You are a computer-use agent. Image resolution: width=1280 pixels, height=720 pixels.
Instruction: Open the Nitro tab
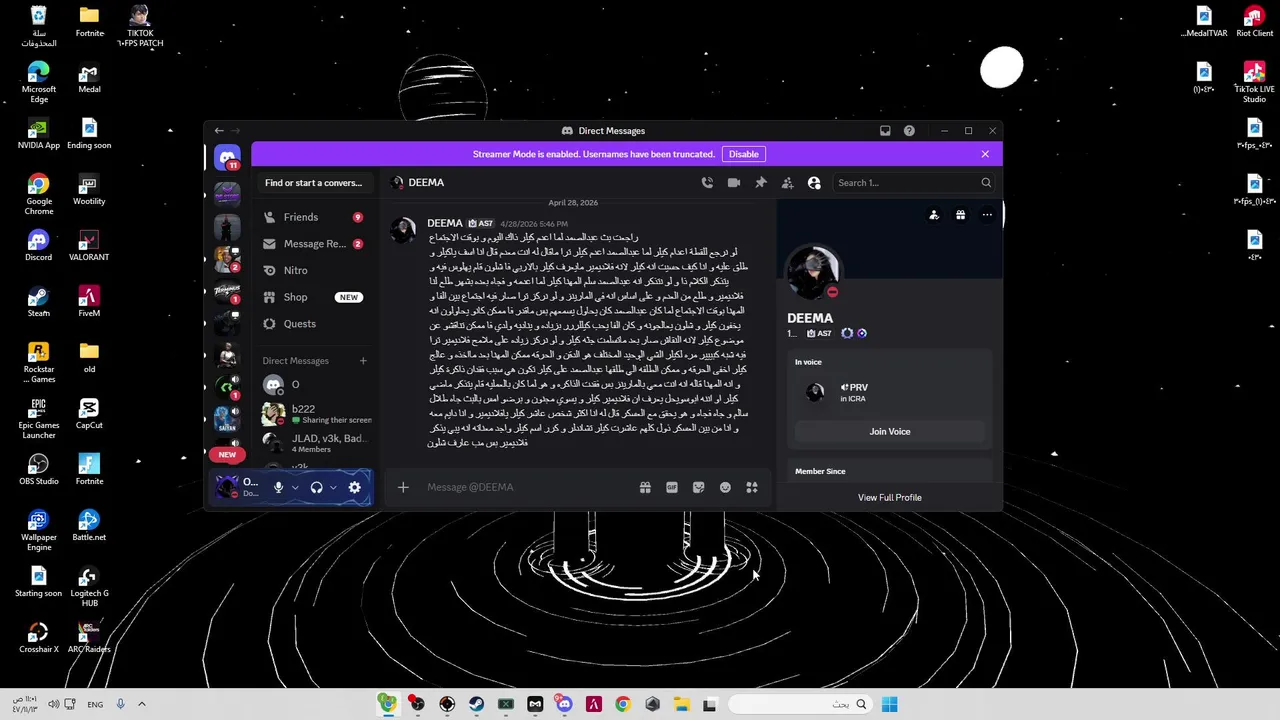pos(314,270)
